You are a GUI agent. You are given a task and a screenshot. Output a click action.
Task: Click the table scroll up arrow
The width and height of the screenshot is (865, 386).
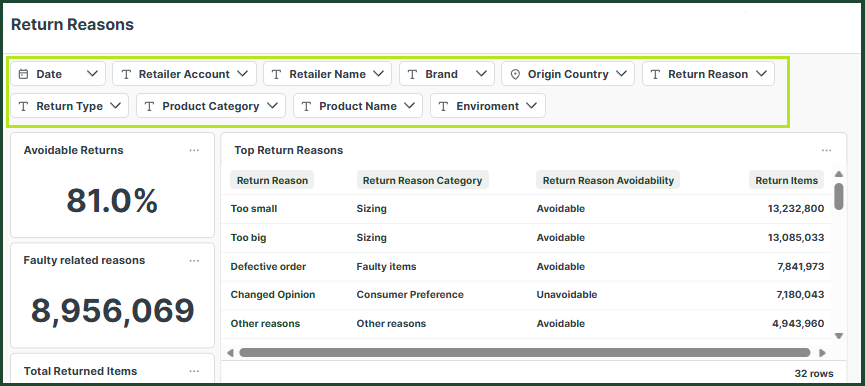tap(839, 174)
